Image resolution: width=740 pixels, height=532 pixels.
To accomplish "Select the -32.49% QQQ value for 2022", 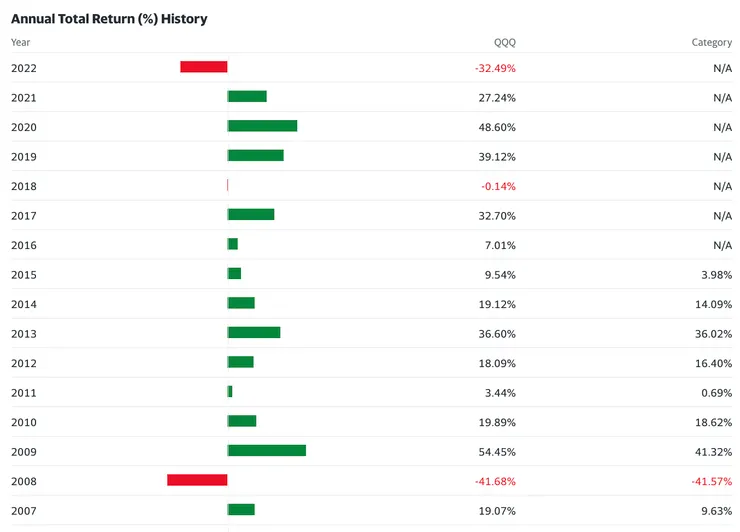I will point(495,68).
